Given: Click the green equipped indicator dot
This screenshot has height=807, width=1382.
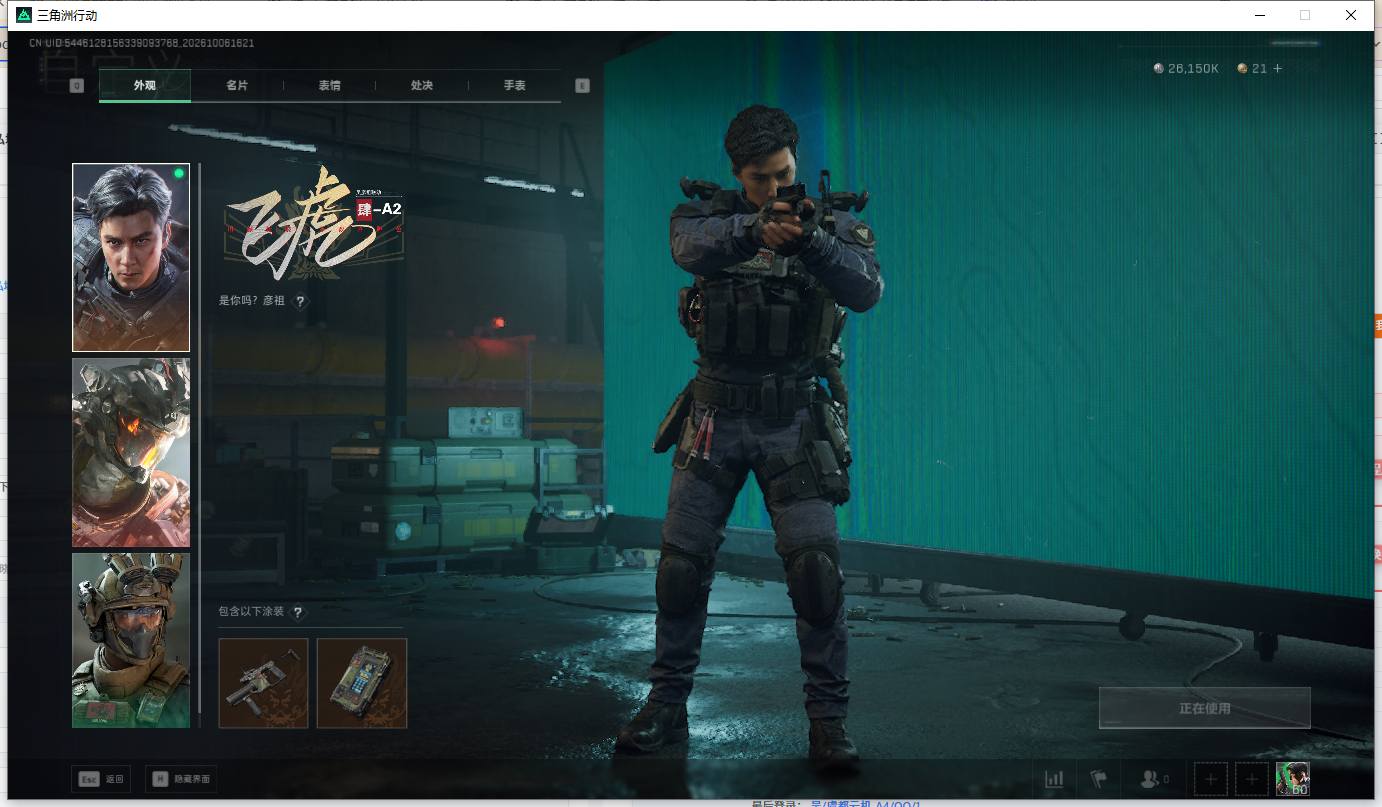Looking at the screenshot, I should click(x=179, y=174).
